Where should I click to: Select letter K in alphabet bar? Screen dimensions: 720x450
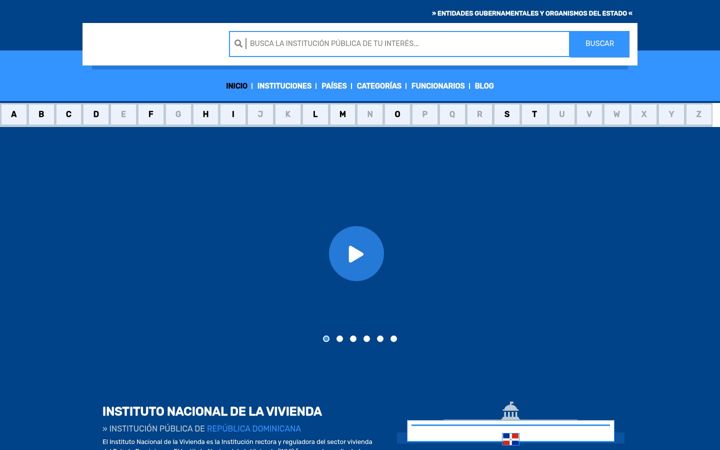[x=287, y=114]
